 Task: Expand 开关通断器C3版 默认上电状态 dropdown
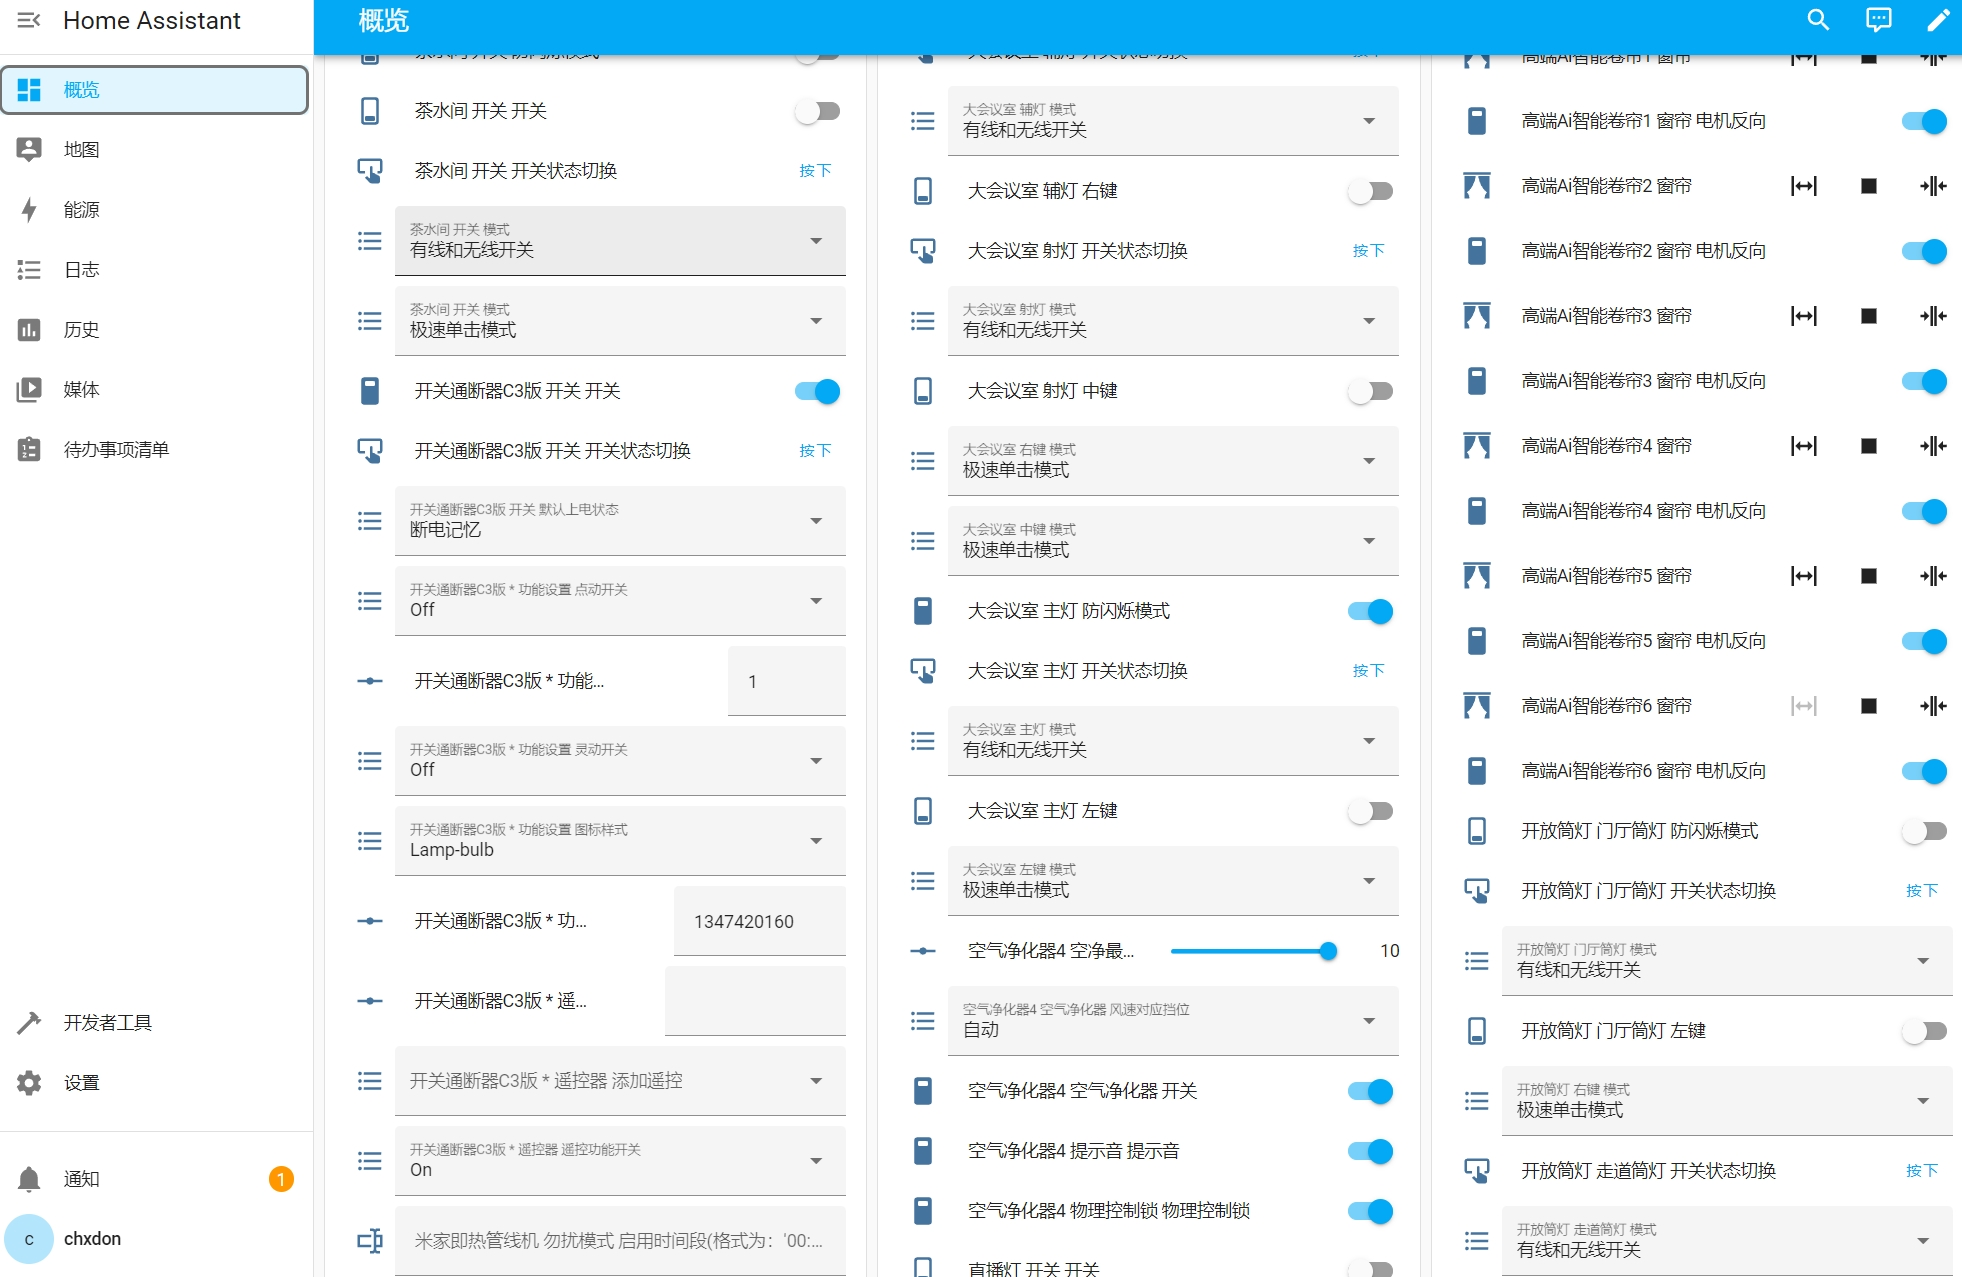pos(620,521)
